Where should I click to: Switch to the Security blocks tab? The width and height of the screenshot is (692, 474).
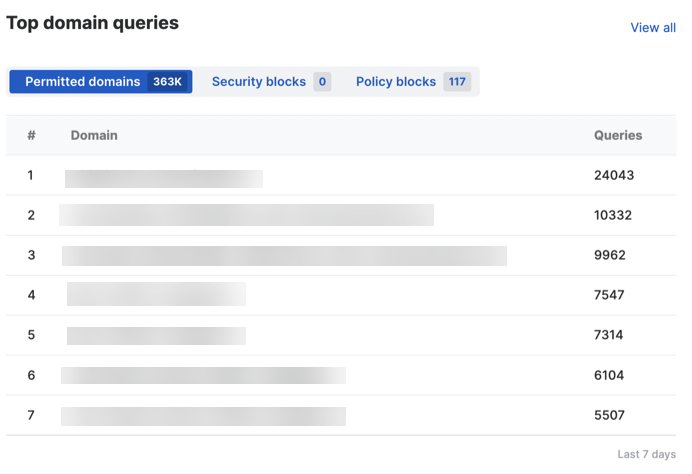[x=258, y=82]
